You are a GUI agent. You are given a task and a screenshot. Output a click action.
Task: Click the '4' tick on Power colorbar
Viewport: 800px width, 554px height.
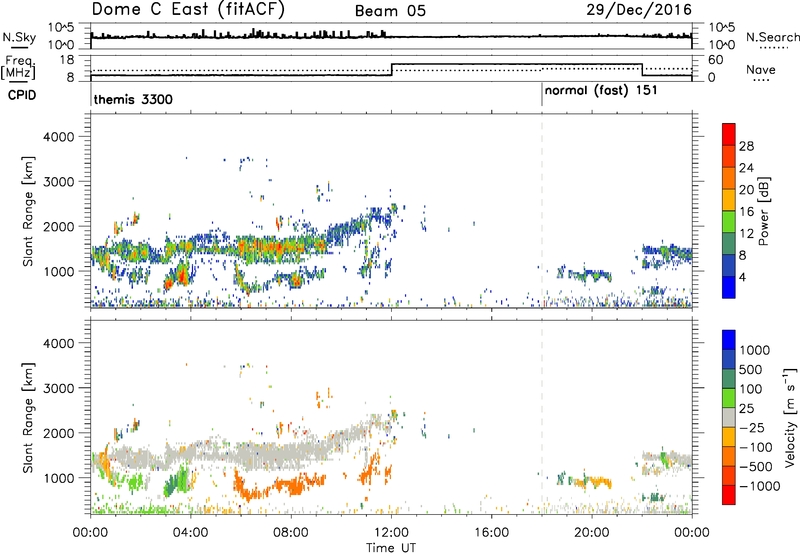pos(743,277)
